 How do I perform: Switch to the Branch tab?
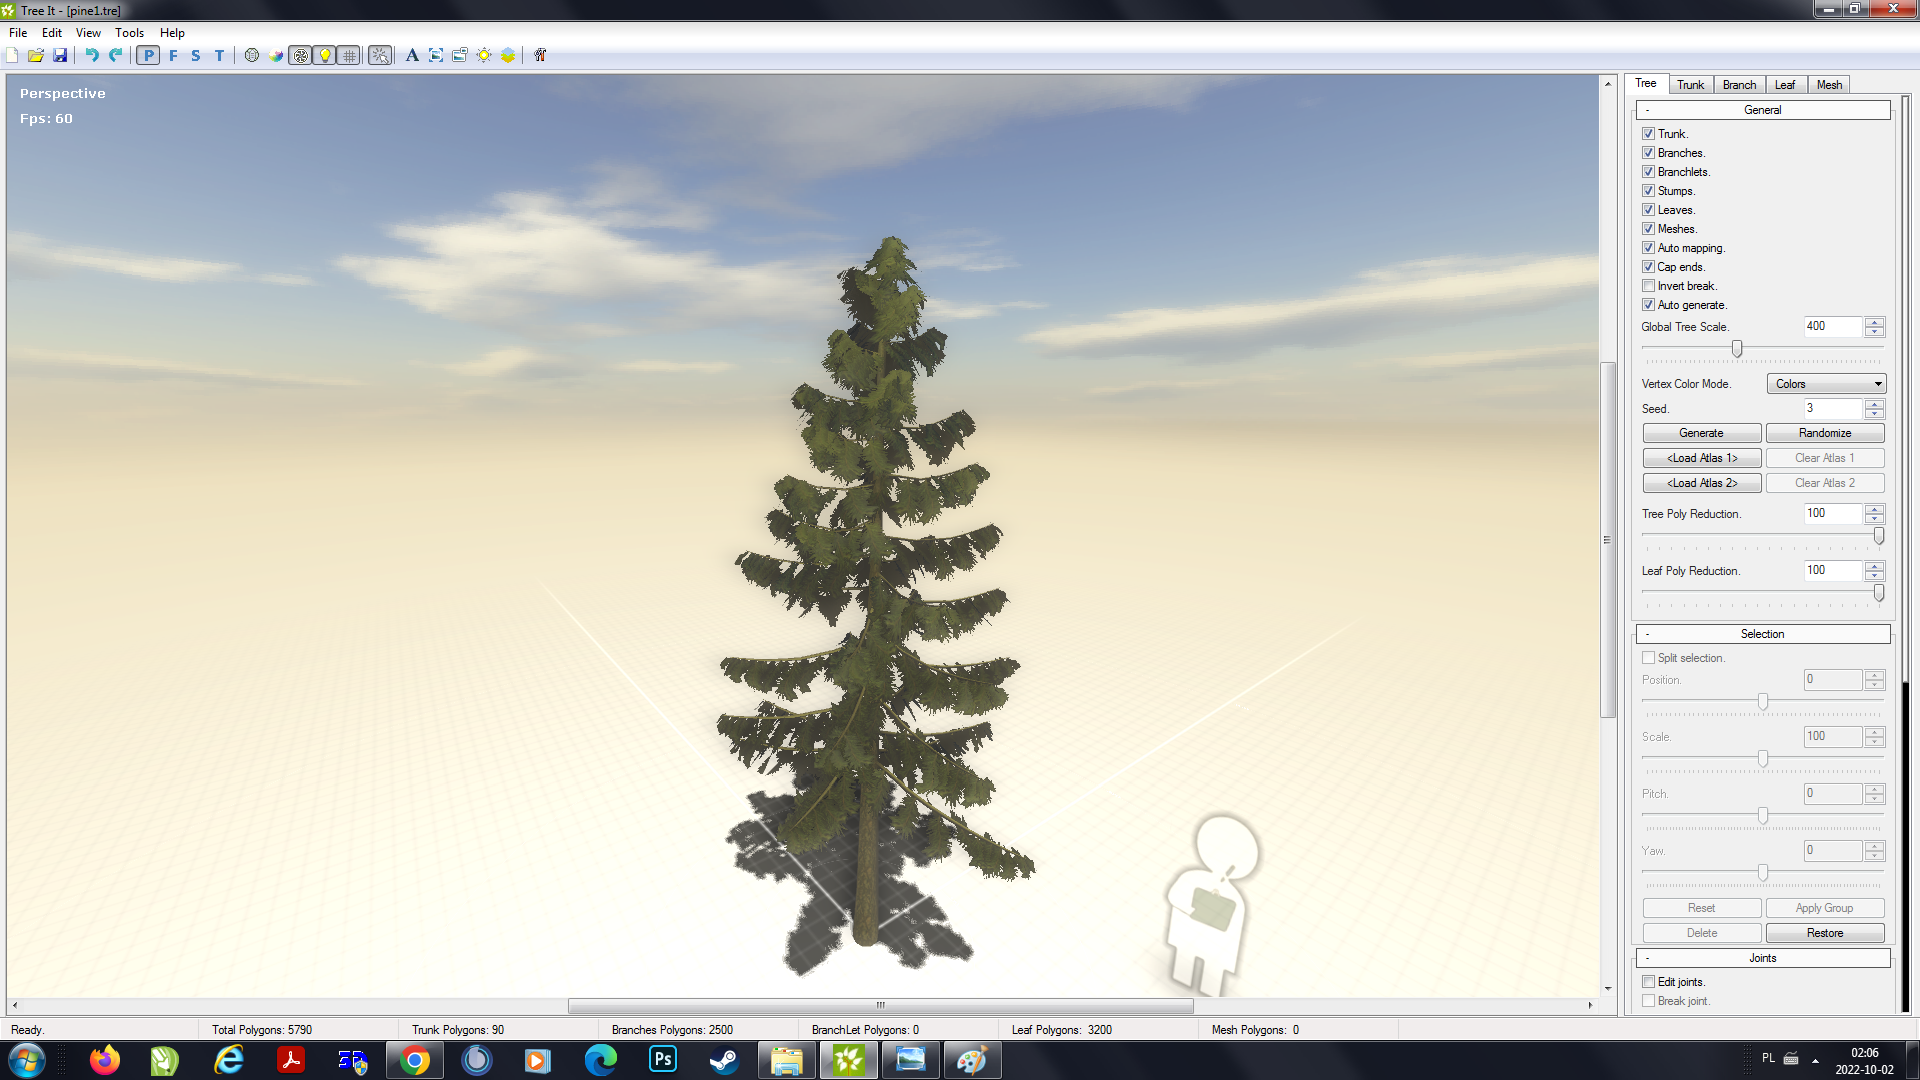[x=1739, y=84]
